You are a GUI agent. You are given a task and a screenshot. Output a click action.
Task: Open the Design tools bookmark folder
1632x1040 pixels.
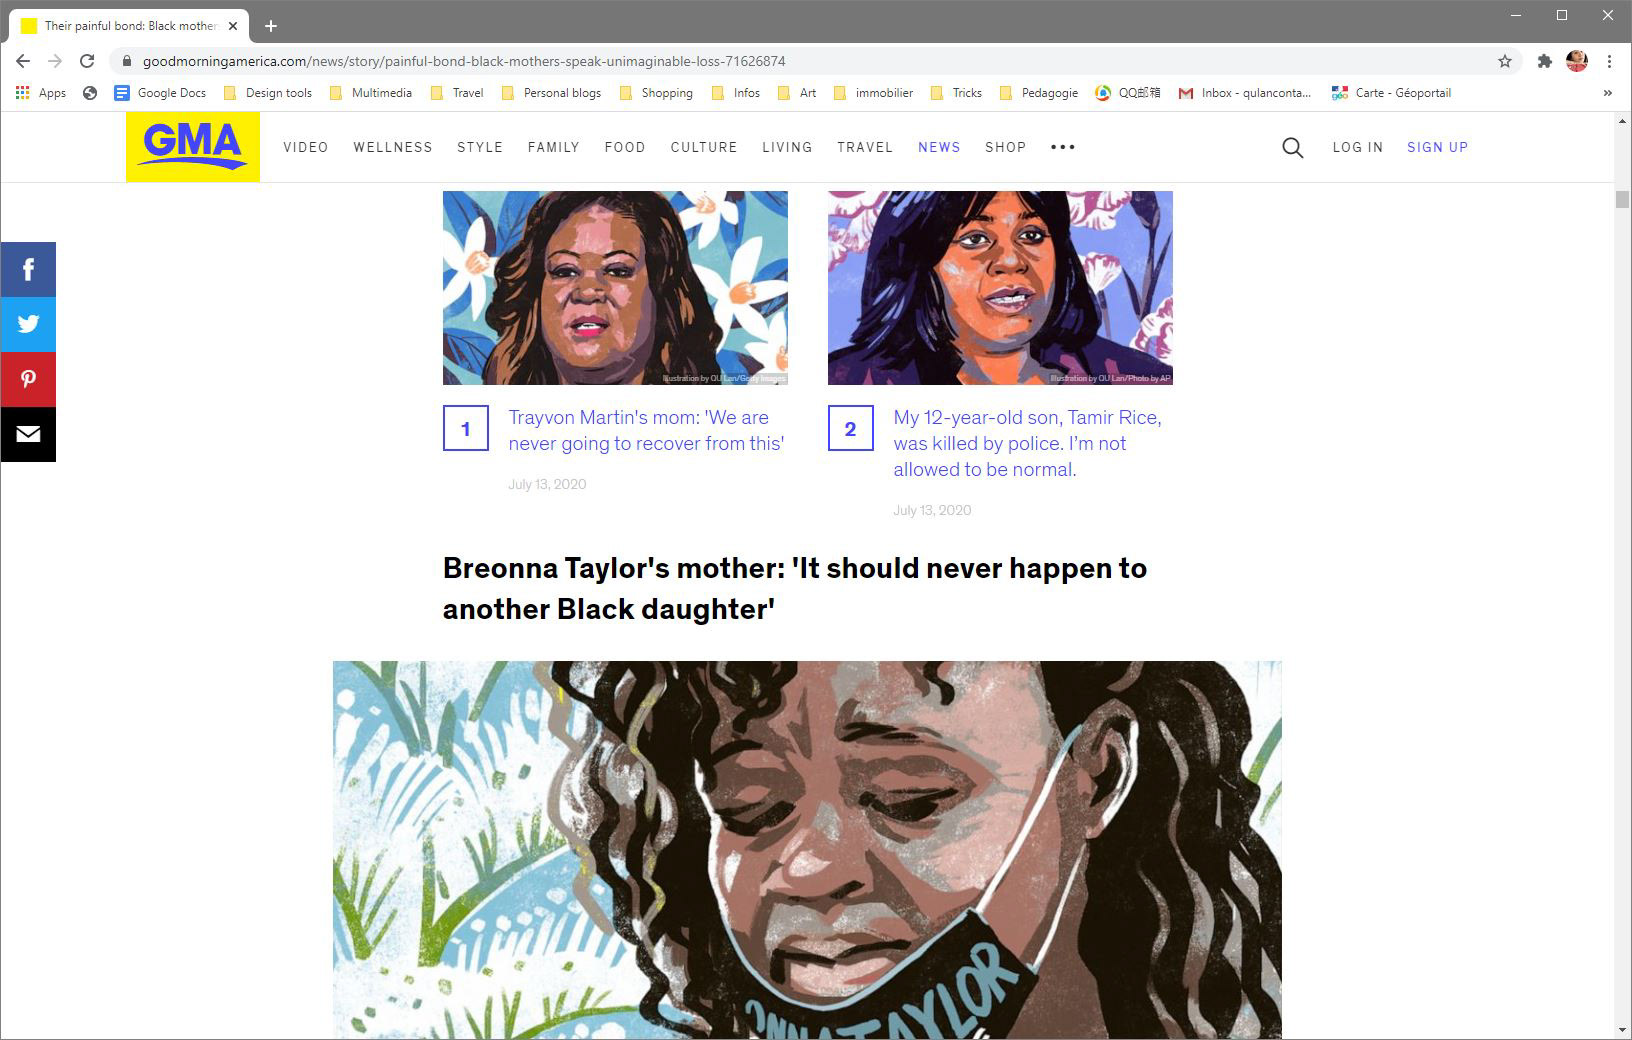267,93
